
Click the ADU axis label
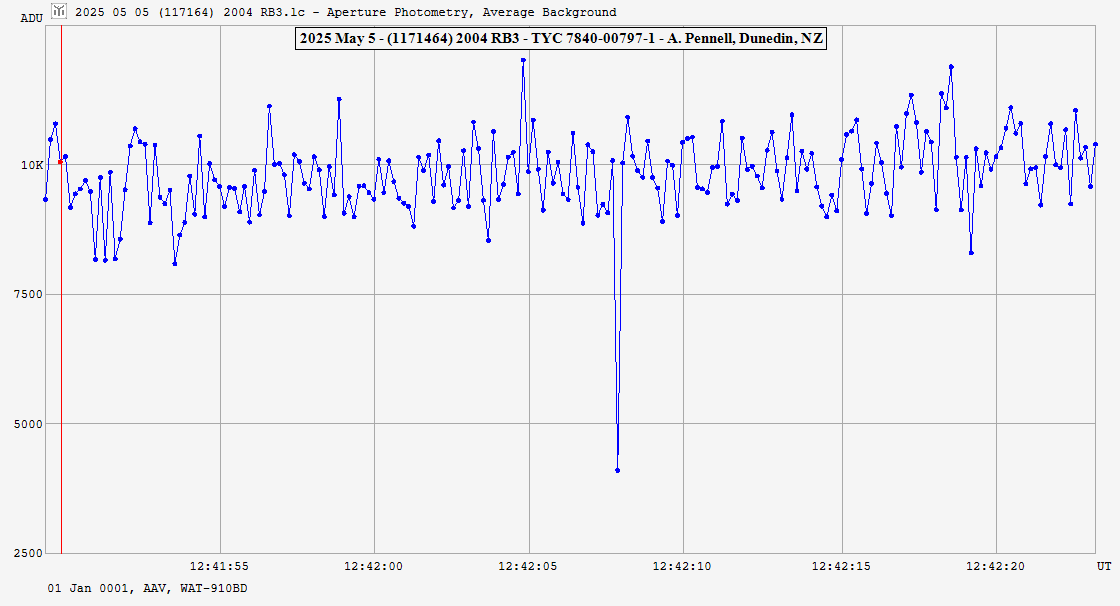coord(32,18)
